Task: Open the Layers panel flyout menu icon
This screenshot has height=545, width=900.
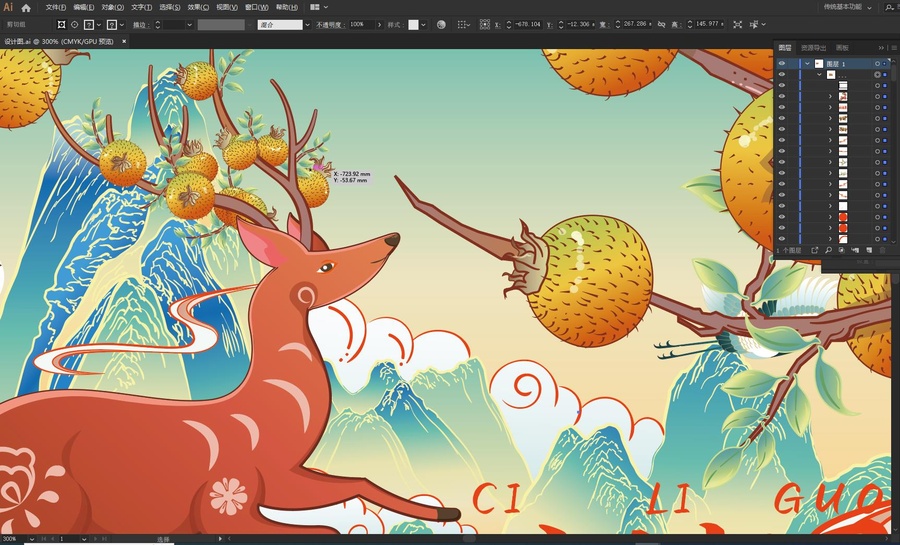Action: [894, 48]
